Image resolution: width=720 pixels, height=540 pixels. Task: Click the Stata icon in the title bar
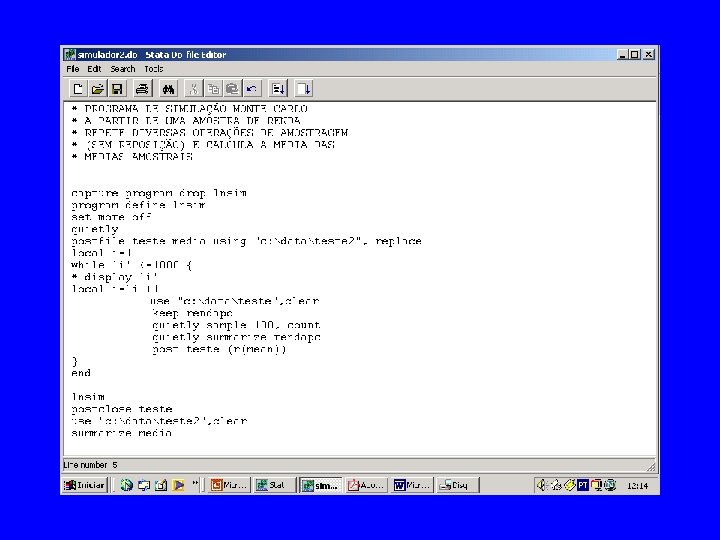(70, 55)
